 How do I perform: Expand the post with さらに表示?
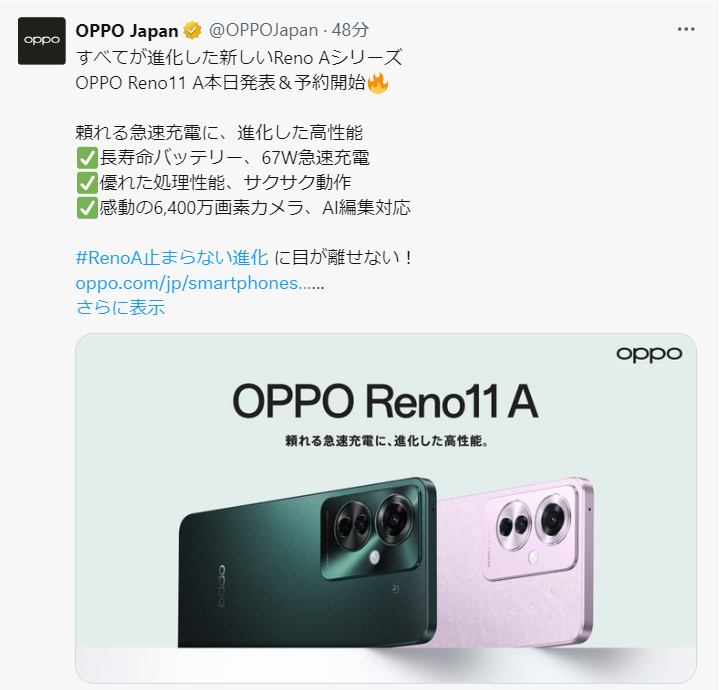[x=120, y=307]
